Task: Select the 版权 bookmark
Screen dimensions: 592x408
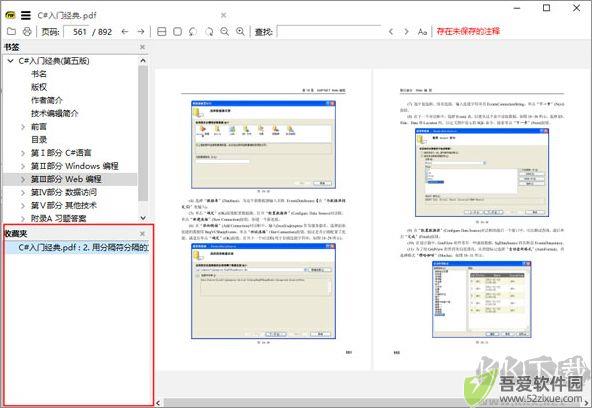Action: pyautogui.click(x=39, y=87)
